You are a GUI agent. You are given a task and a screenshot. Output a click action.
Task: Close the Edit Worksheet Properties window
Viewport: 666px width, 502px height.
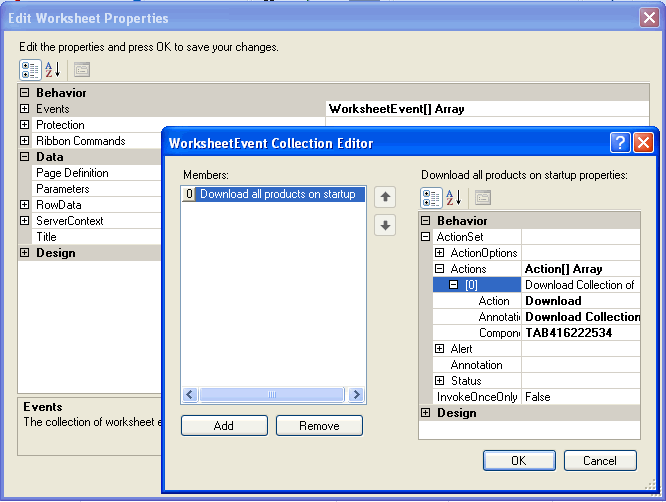[649, 18]
